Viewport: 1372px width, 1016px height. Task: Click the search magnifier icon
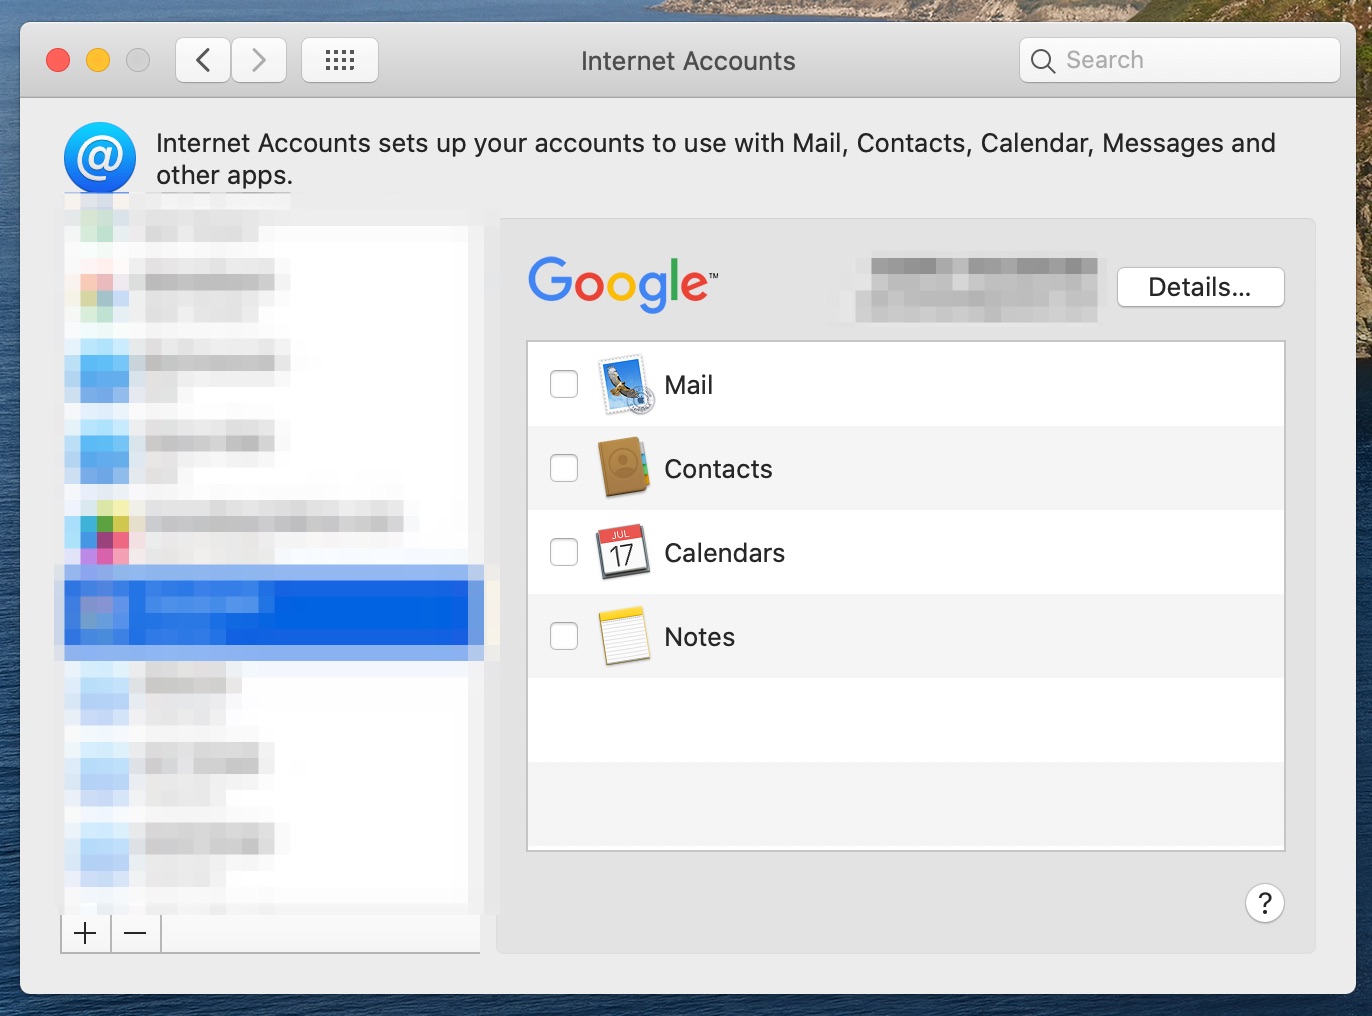(x=1043, y=61)
